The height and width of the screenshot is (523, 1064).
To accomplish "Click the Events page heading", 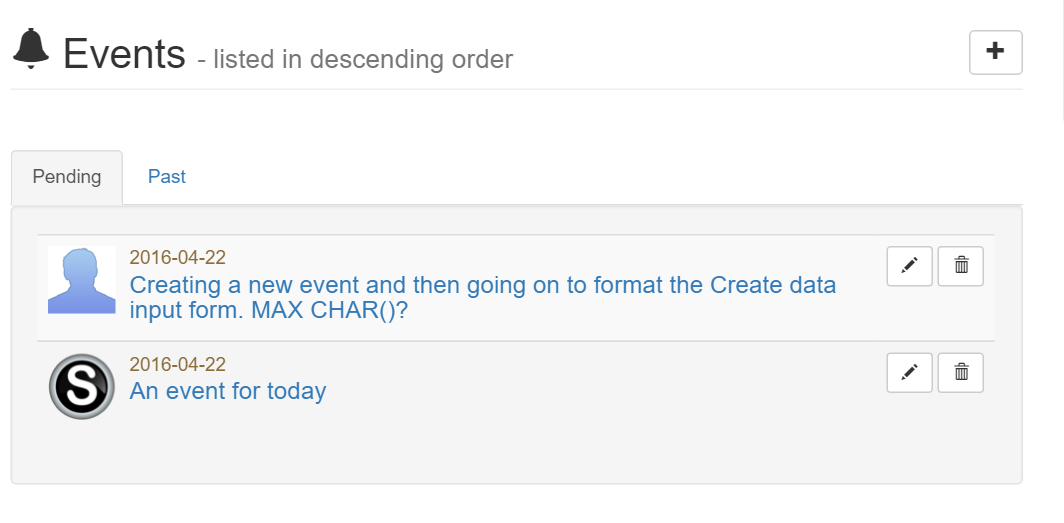I will click(124, 54).
